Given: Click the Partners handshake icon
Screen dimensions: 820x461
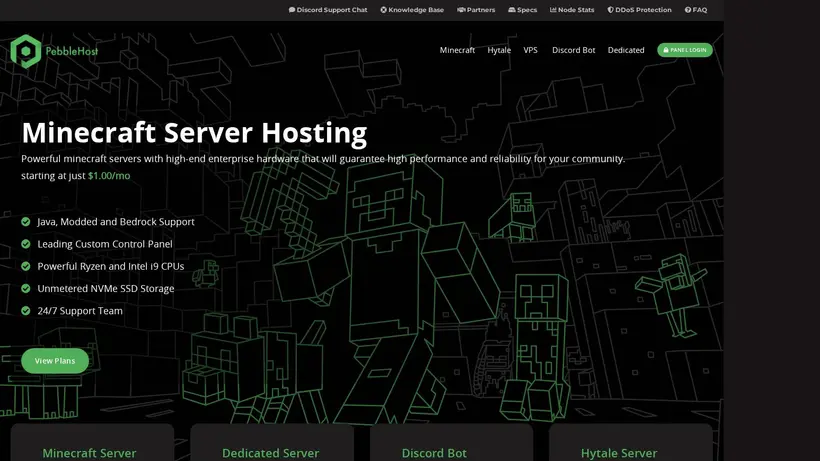Looking at the screenshot, I should 461,10.
